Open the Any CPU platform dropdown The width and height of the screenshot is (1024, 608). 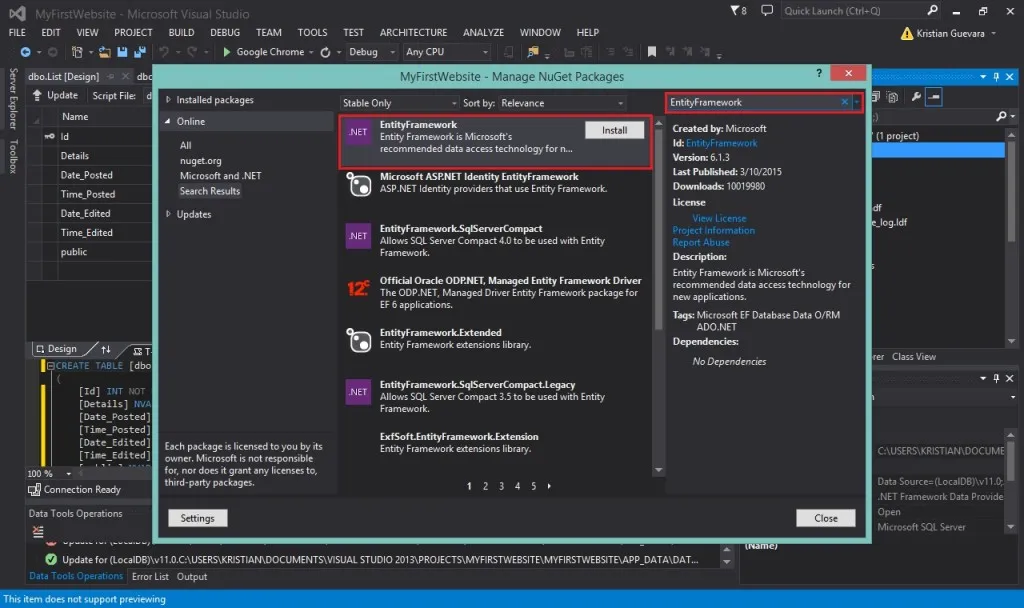coord(446,52)
